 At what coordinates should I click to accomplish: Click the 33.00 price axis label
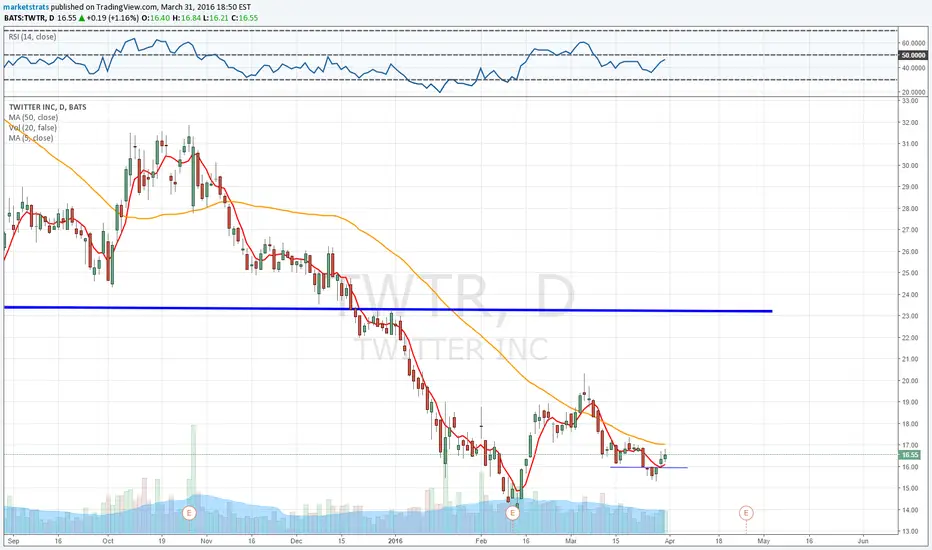[910, 101]
